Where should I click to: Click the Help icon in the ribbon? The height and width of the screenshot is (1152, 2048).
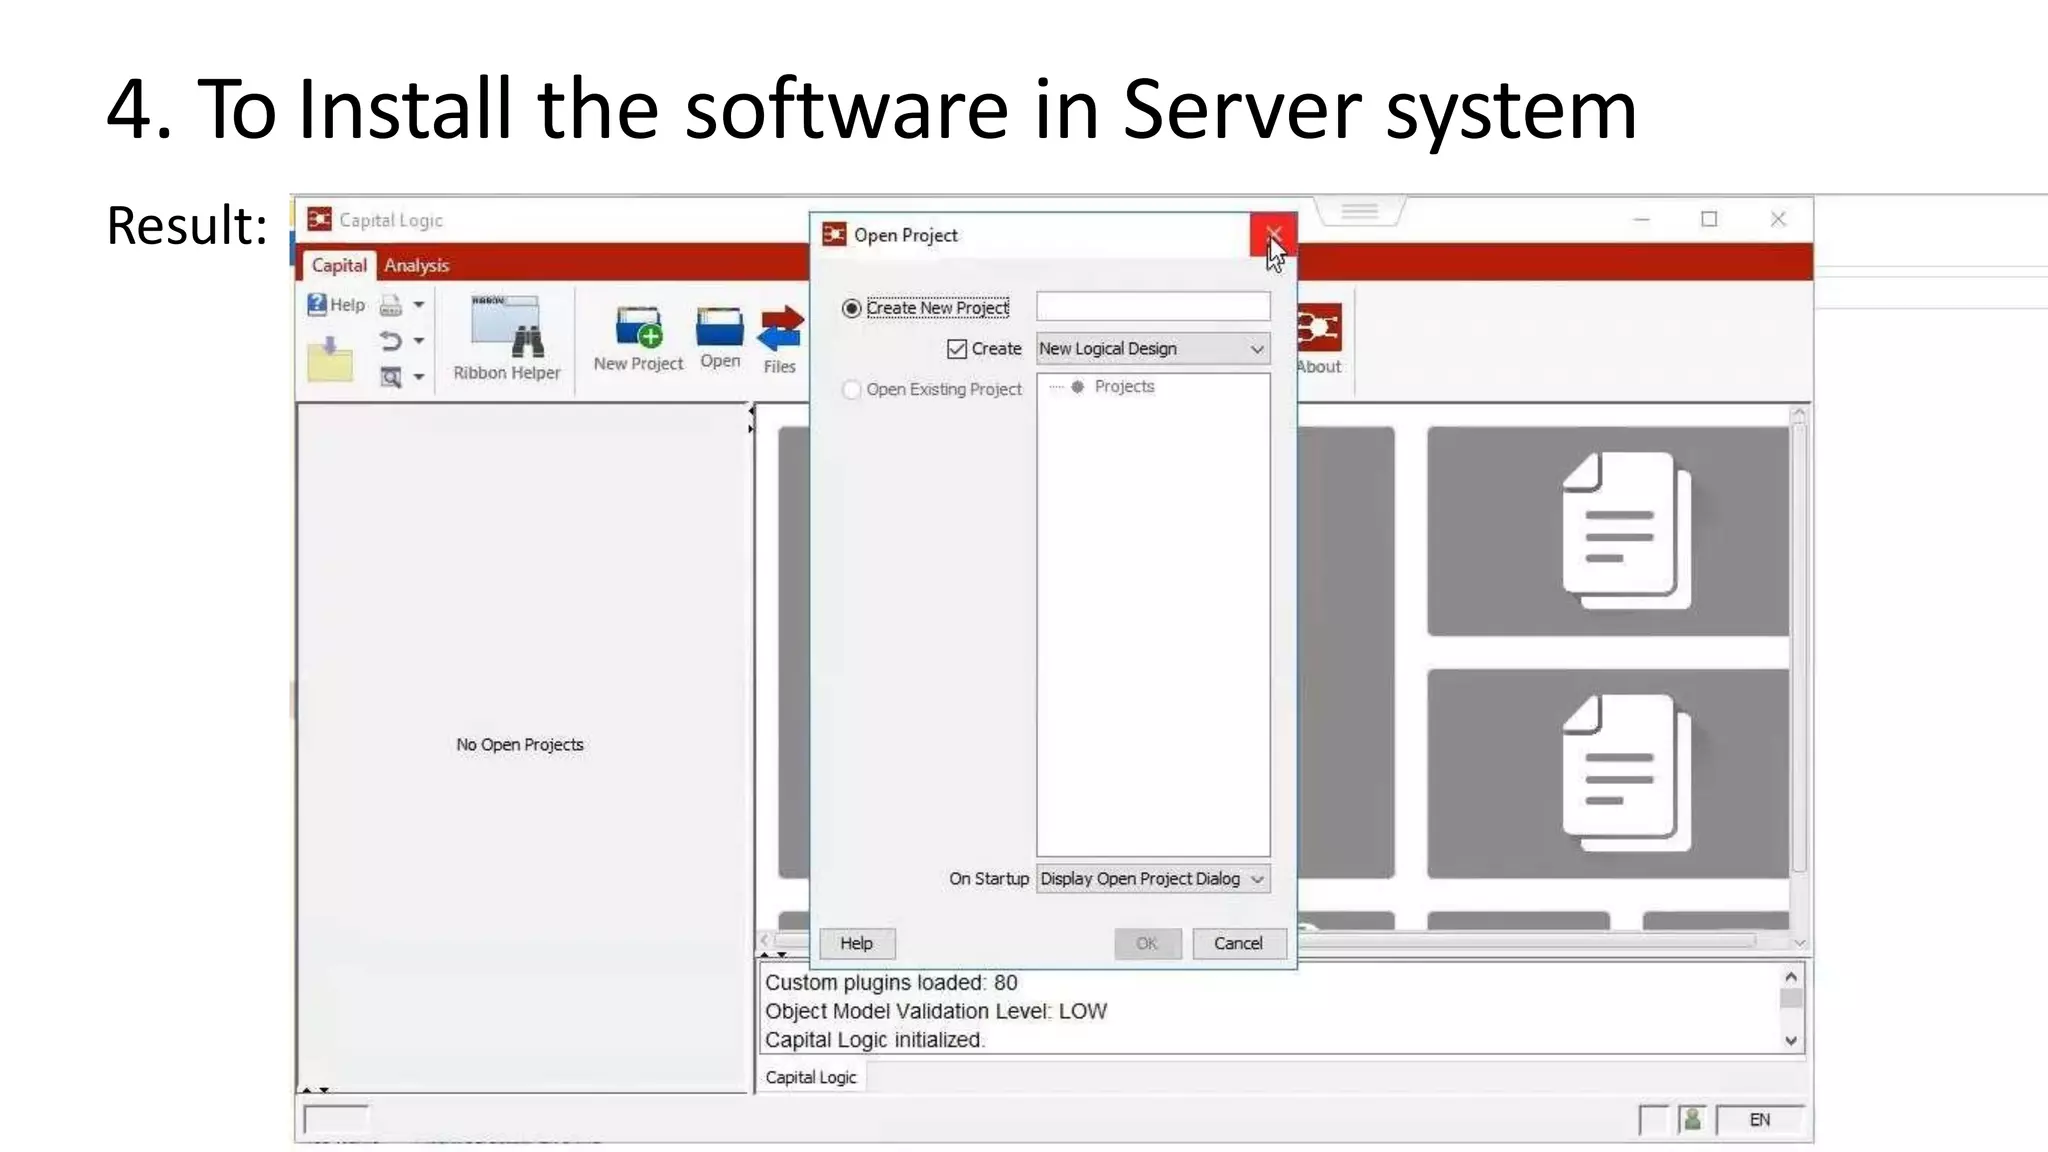335,304
